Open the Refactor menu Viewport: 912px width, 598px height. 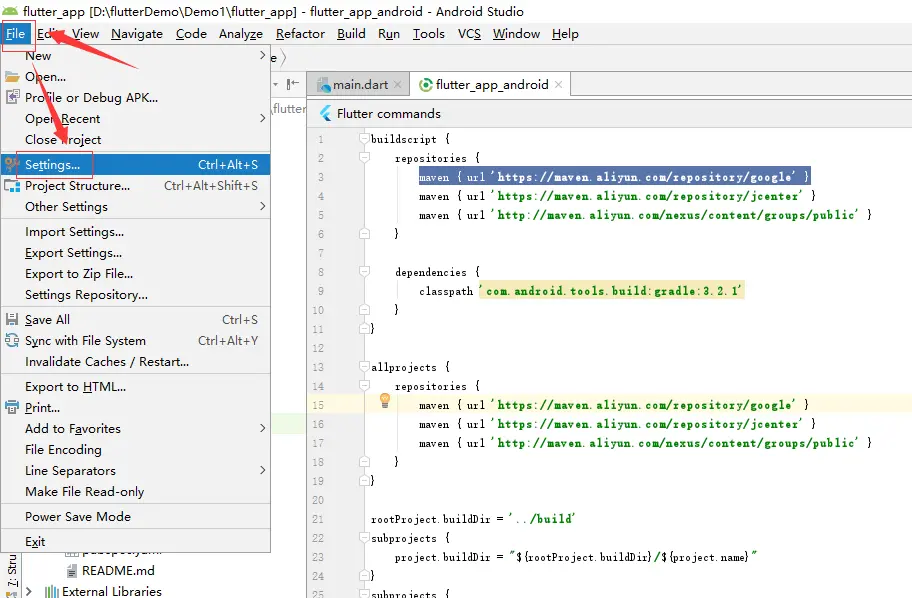click(x=300, y=34)
